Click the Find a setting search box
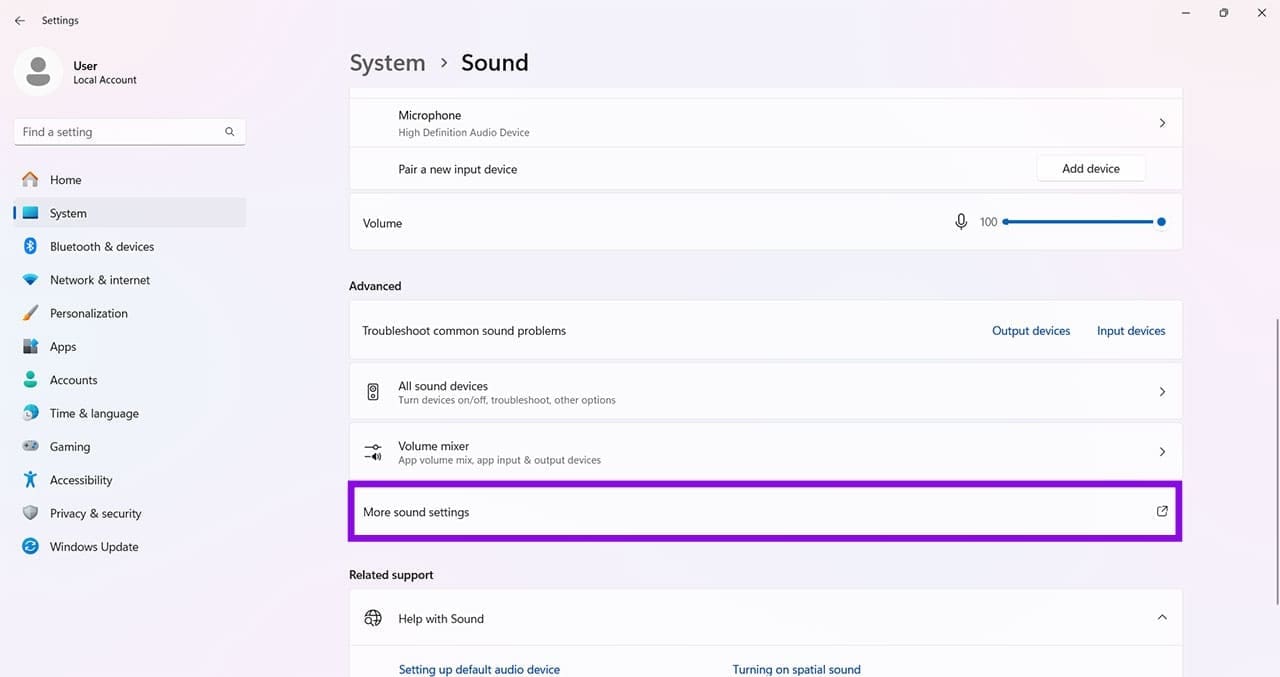Image resolution: width=1280 pixels, height=677 pixels. (130, 132)
